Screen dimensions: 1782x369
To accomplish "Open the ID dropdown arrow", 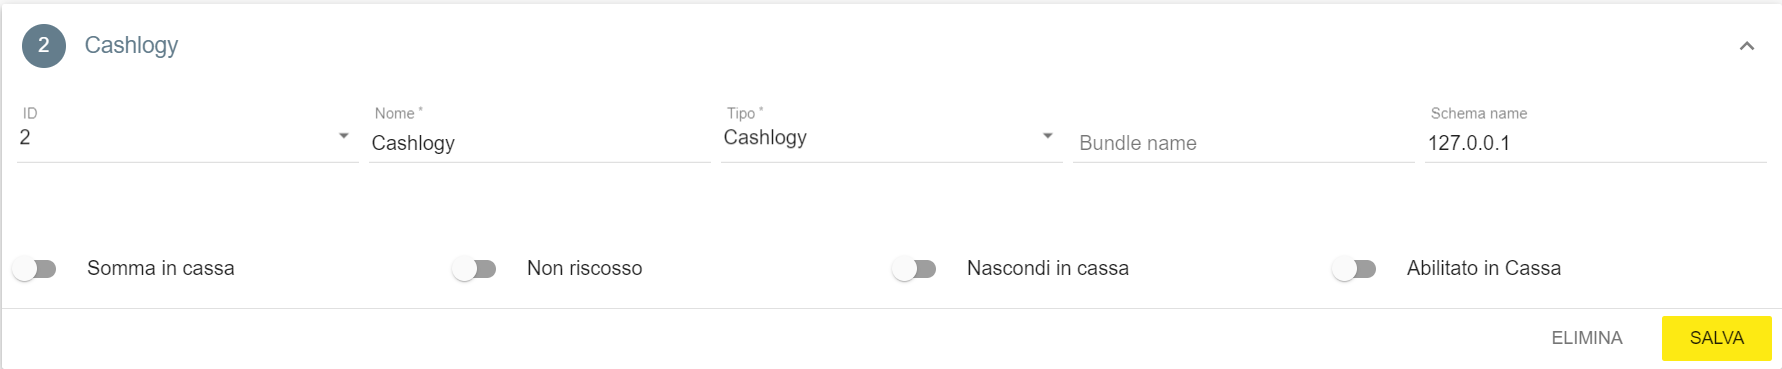I will (x=343, y=136).
